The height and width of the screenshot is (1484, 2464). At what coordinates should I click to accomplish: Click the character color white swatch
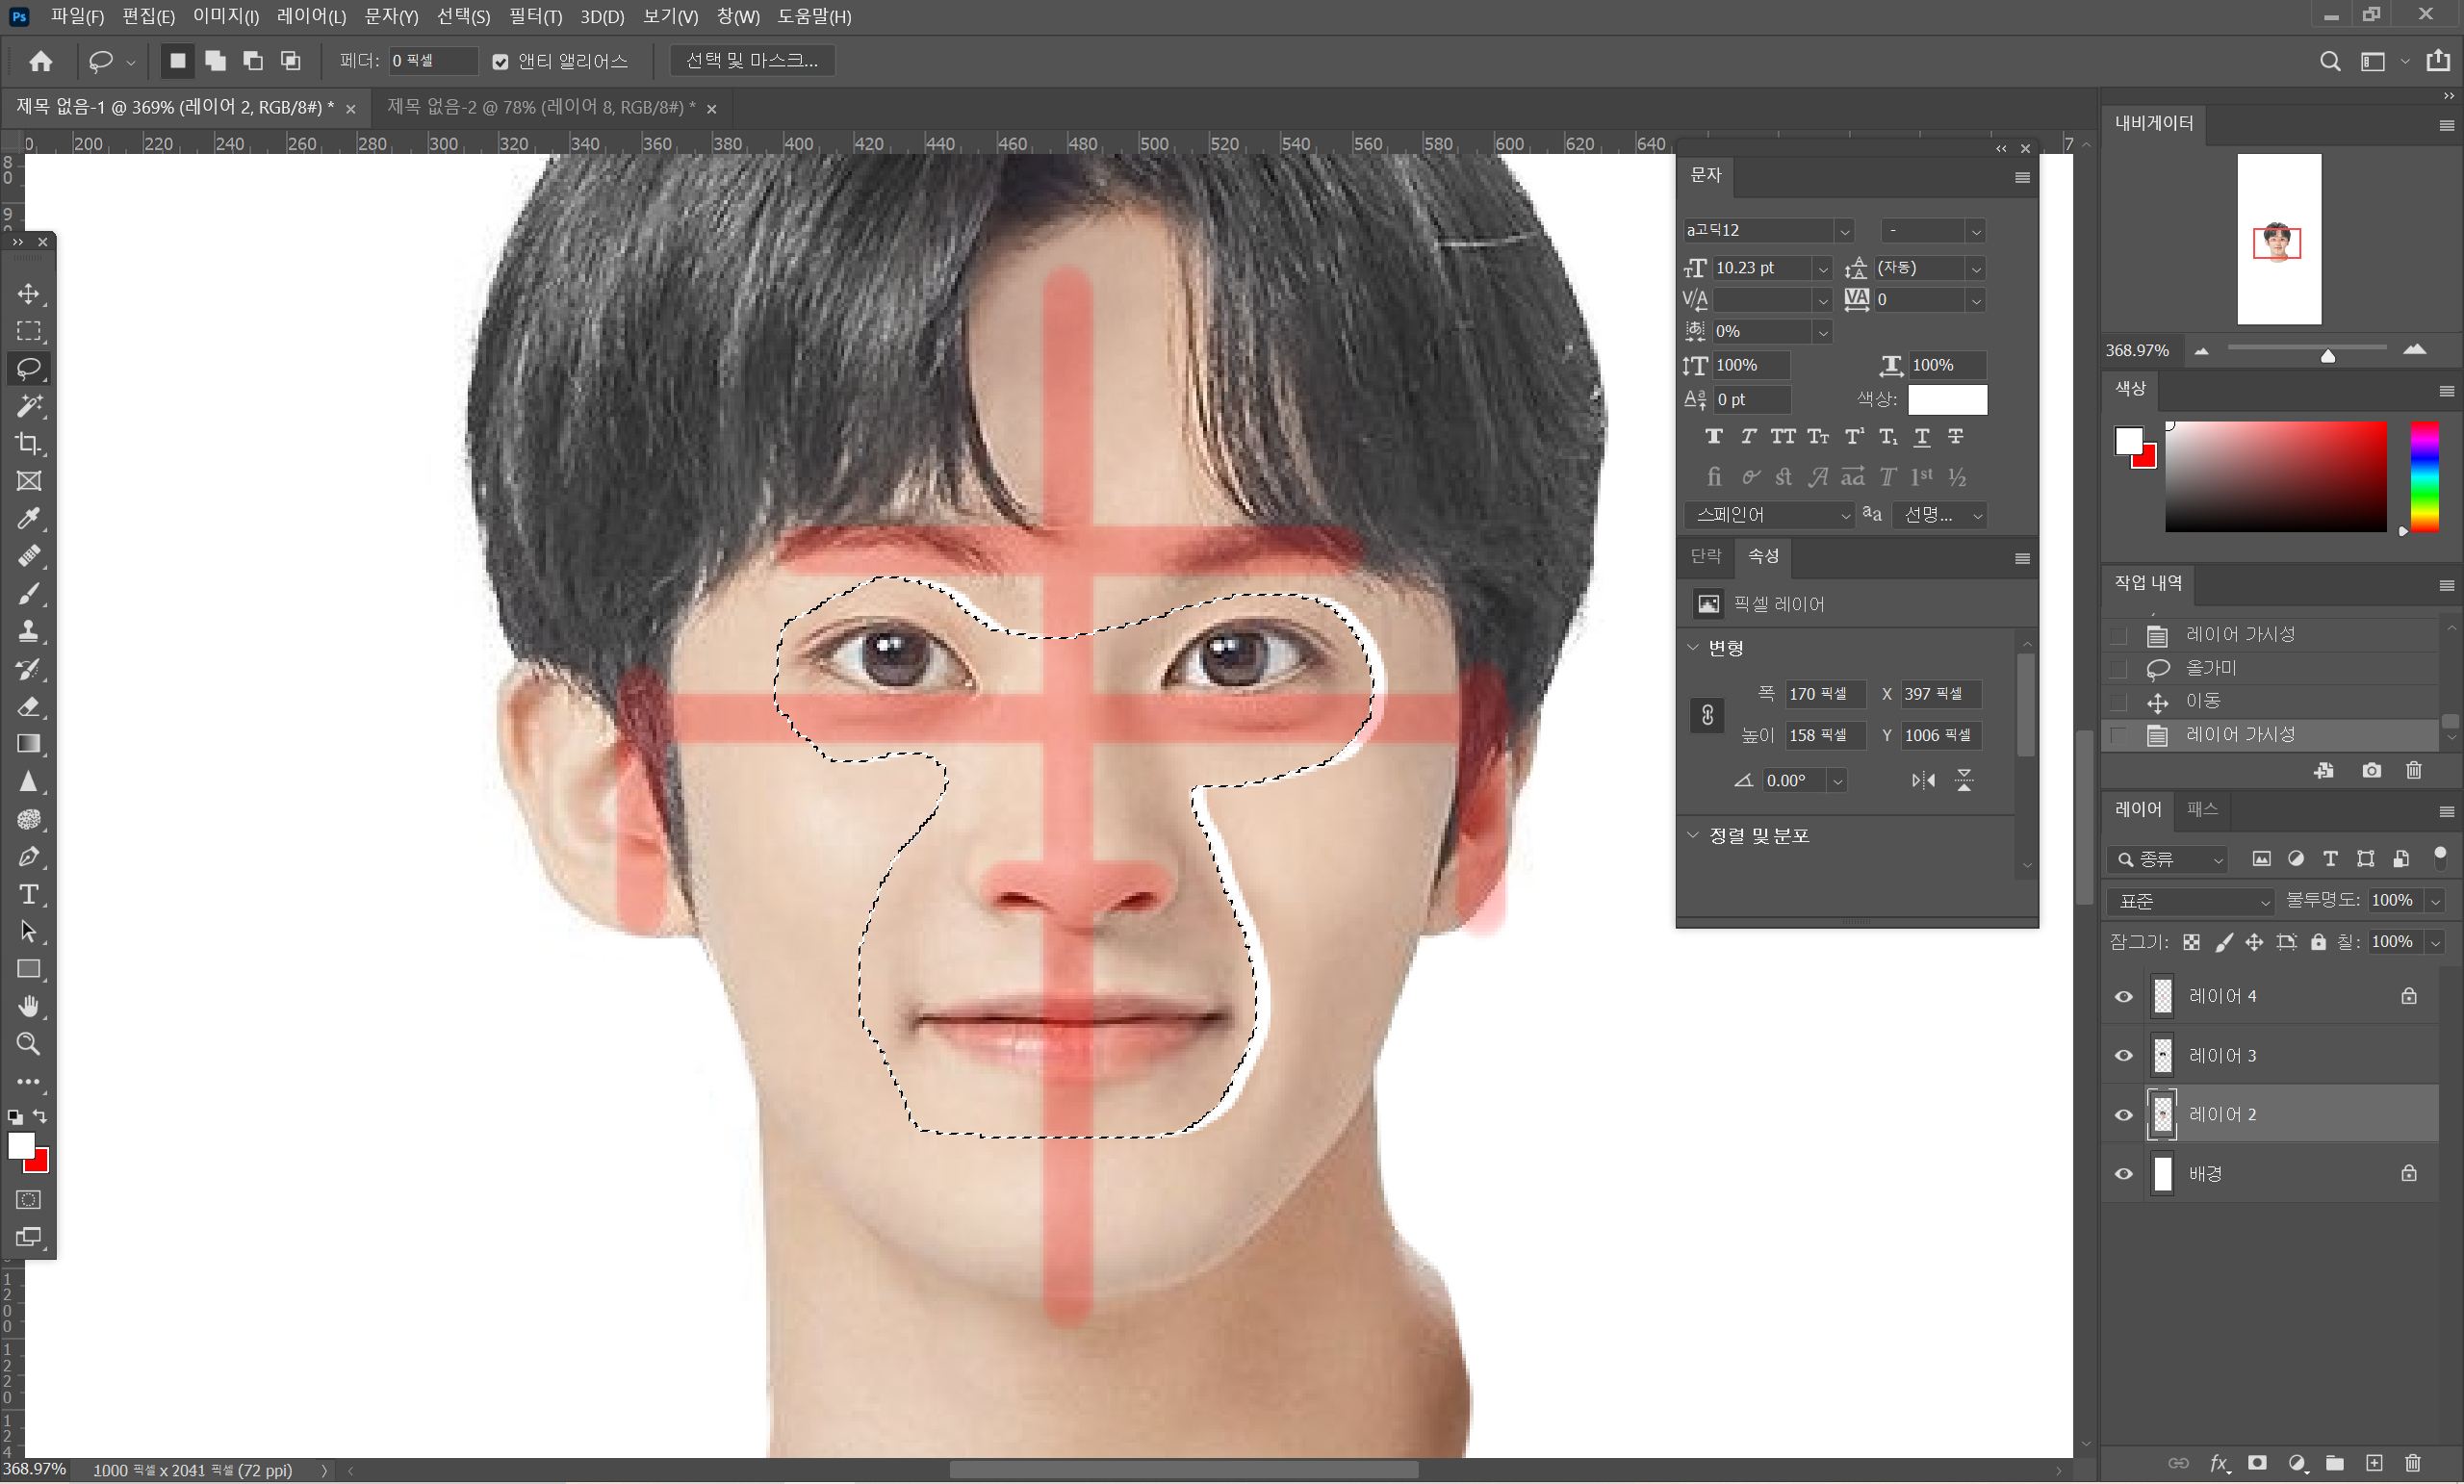pos(1946,400)
